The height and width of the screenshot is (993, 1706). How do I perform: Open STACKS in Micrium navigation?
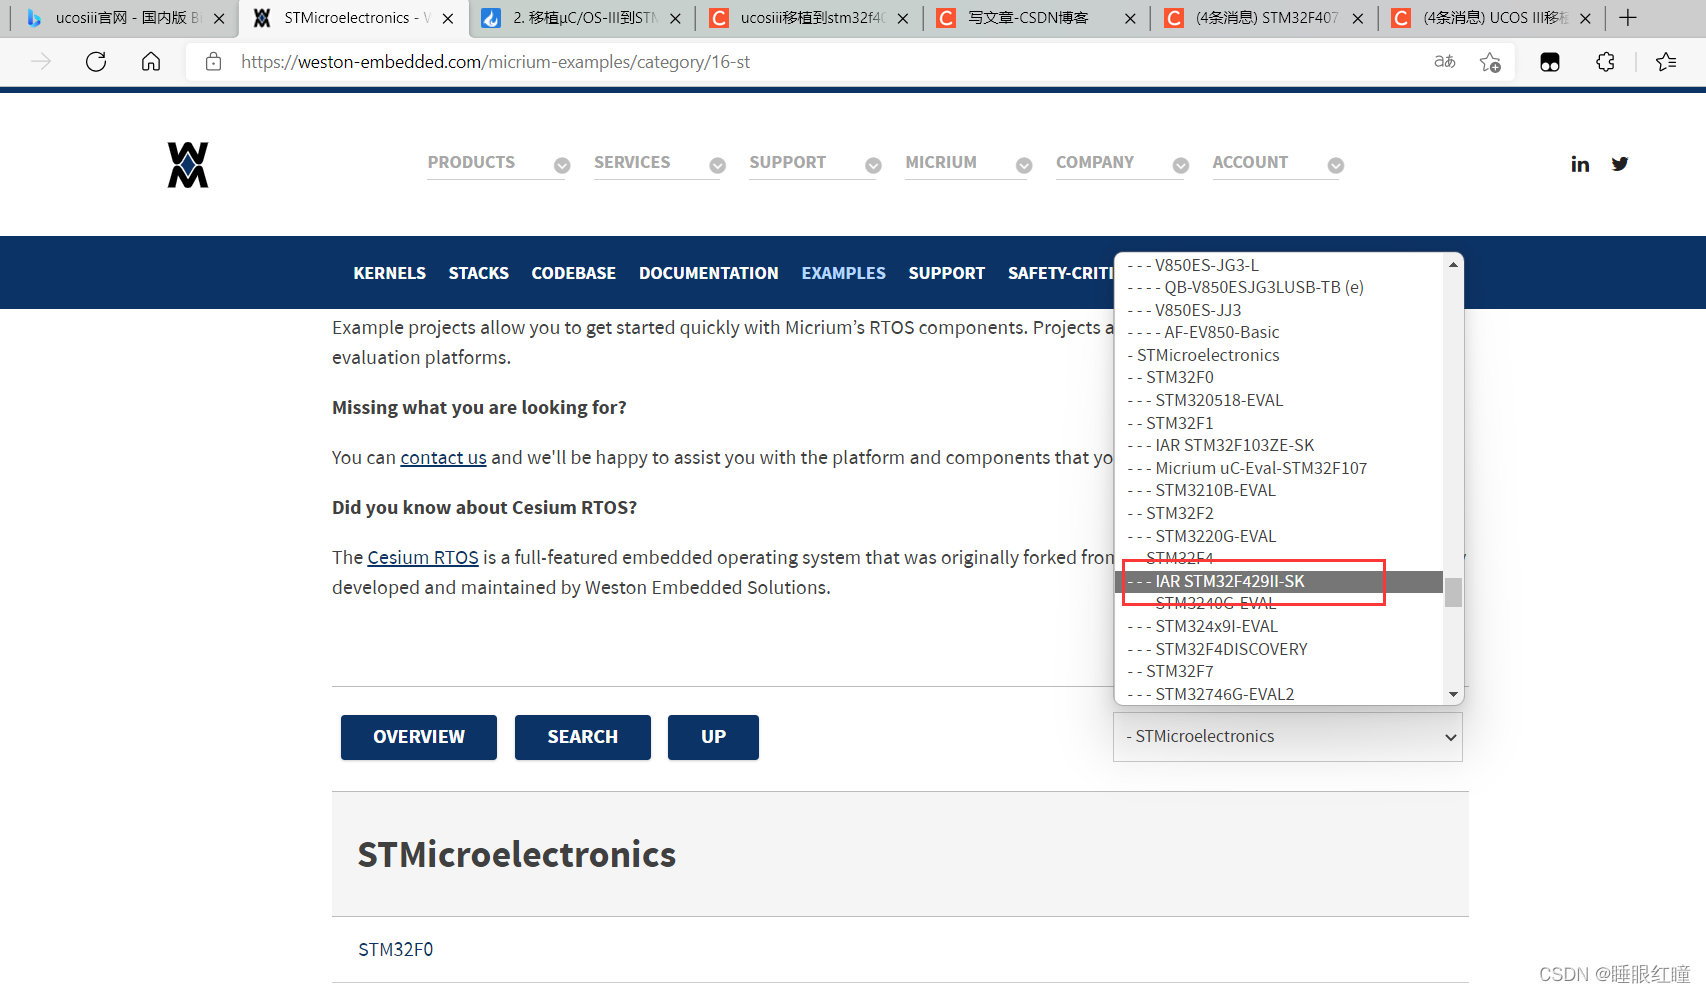[x=478, y=273]
